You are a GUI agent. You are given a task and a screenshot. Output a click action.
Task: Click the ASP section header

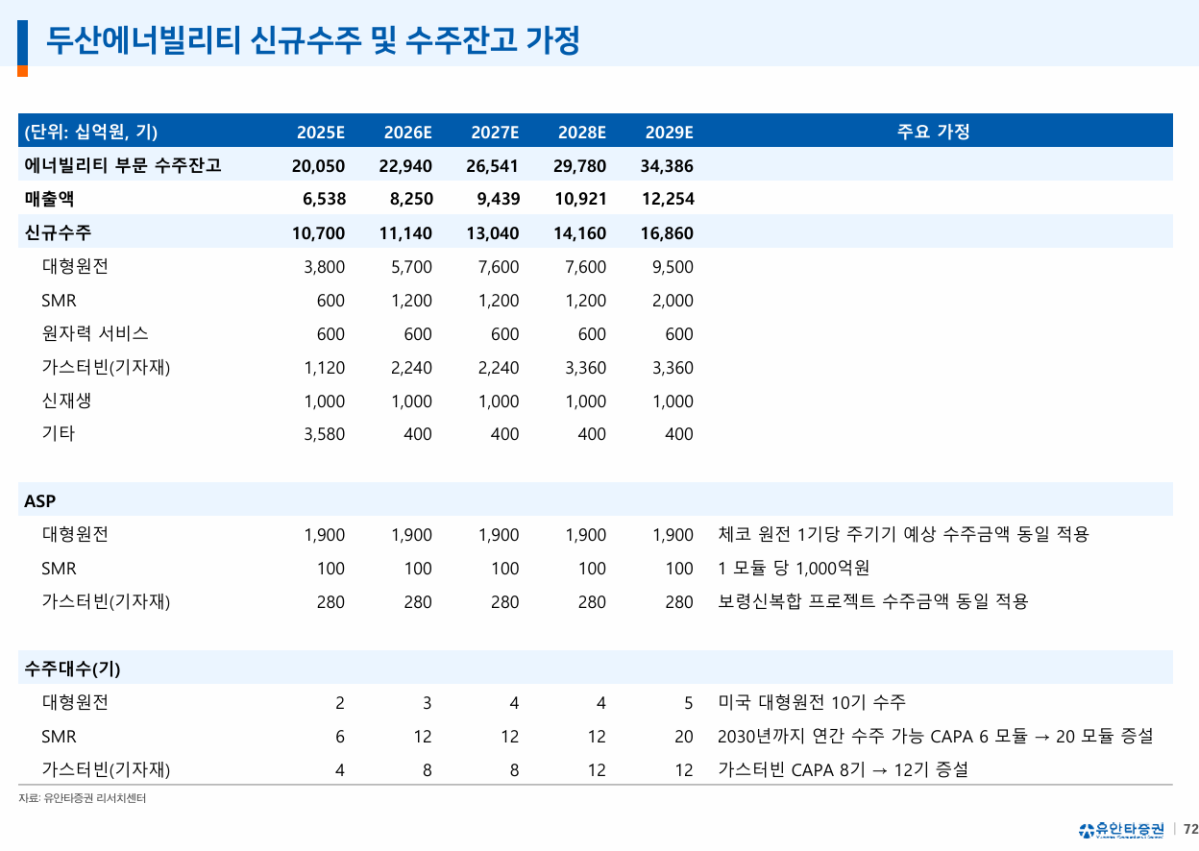point(40,501)
